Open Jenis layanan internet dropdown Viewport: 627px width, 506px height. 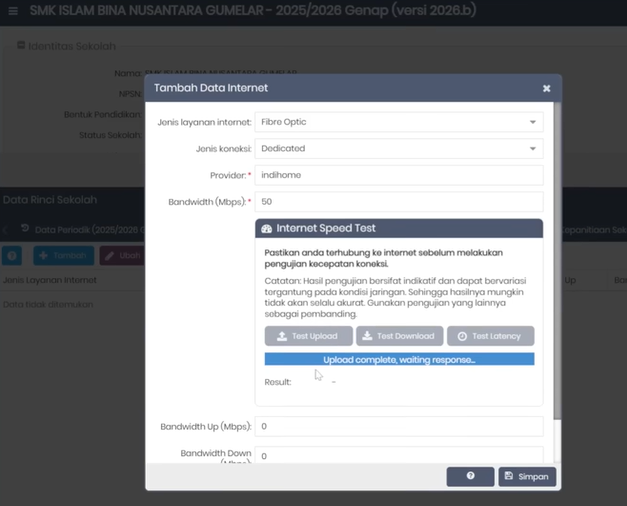(x=399, y=122)
